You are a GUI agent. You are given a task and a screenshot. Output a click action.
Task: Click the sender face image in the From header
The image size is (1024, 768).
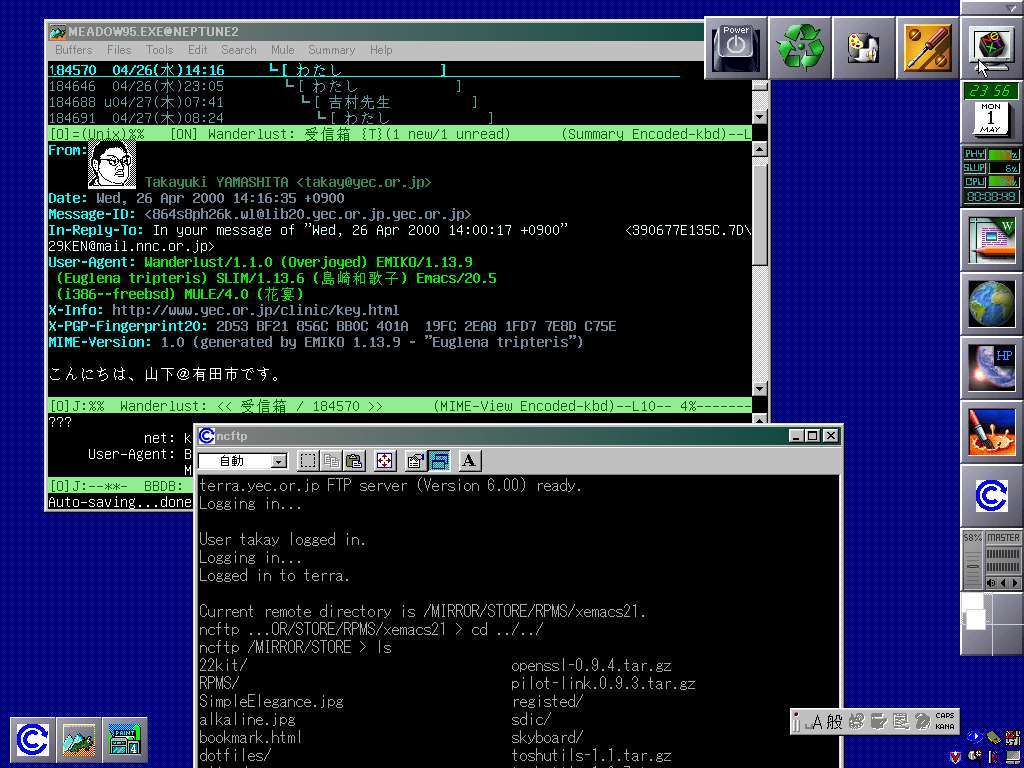coord(112,166)
